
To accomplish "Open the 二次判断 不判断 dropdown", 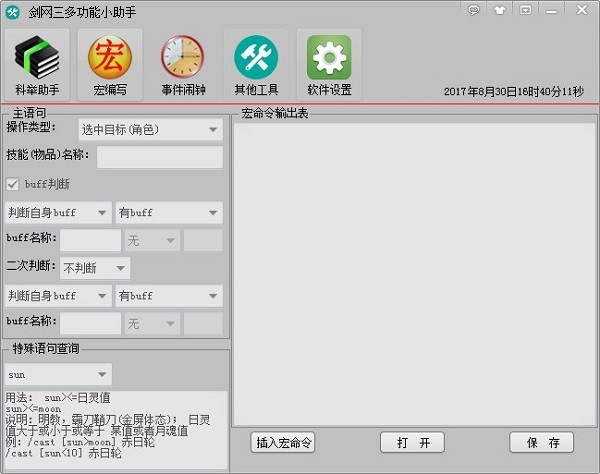I will (95, 268).
